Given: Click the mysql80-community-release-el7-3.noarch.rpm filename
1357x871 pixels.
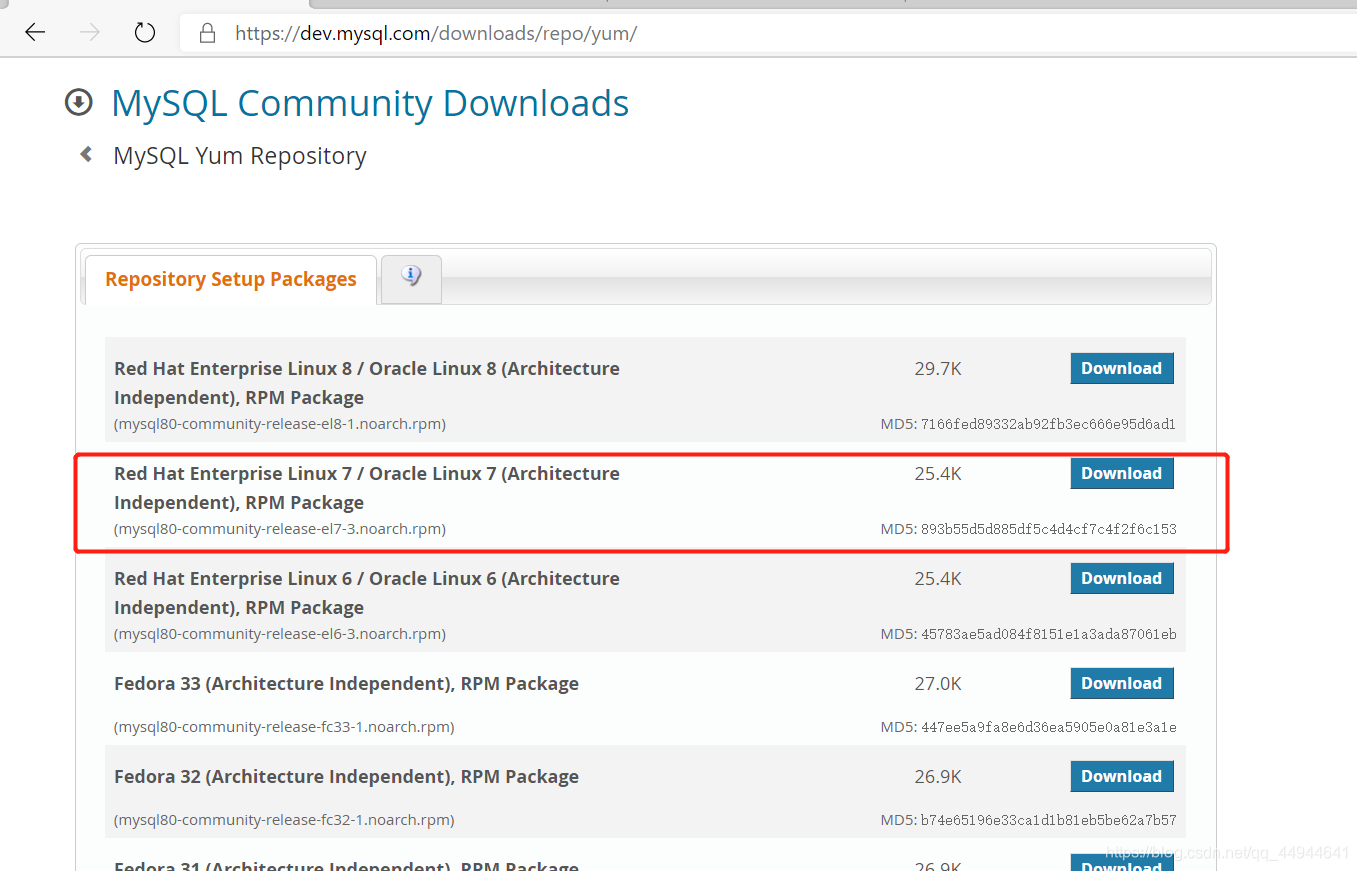Looking at the screenshot, I should click(280, 529).
